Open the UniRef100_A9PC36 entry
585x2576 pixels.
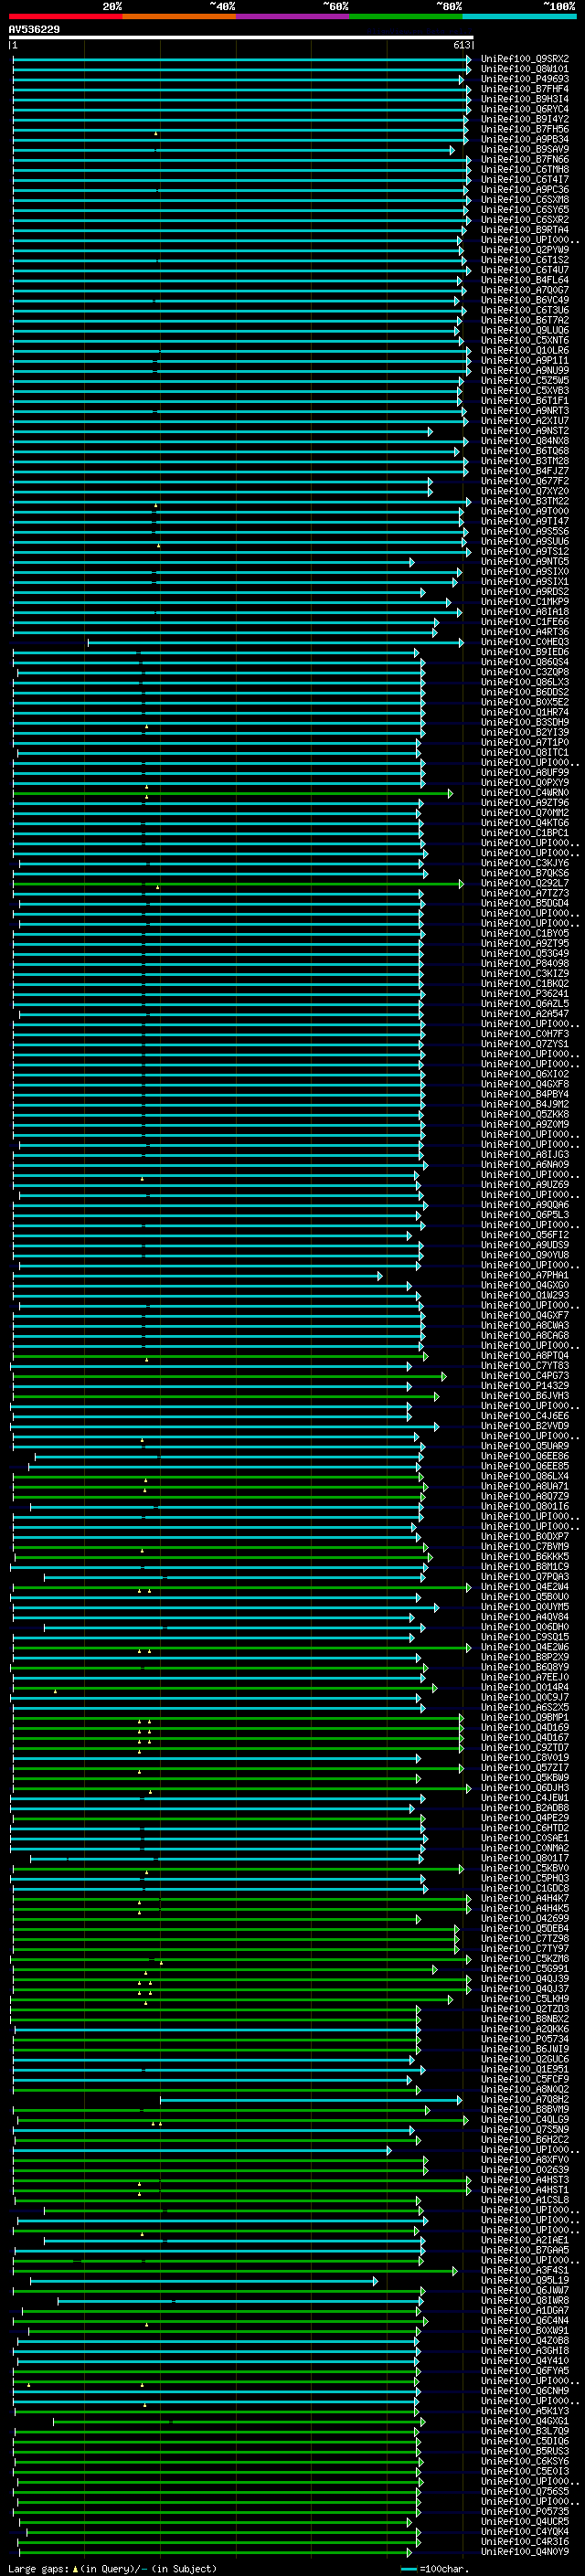(525, 190)
